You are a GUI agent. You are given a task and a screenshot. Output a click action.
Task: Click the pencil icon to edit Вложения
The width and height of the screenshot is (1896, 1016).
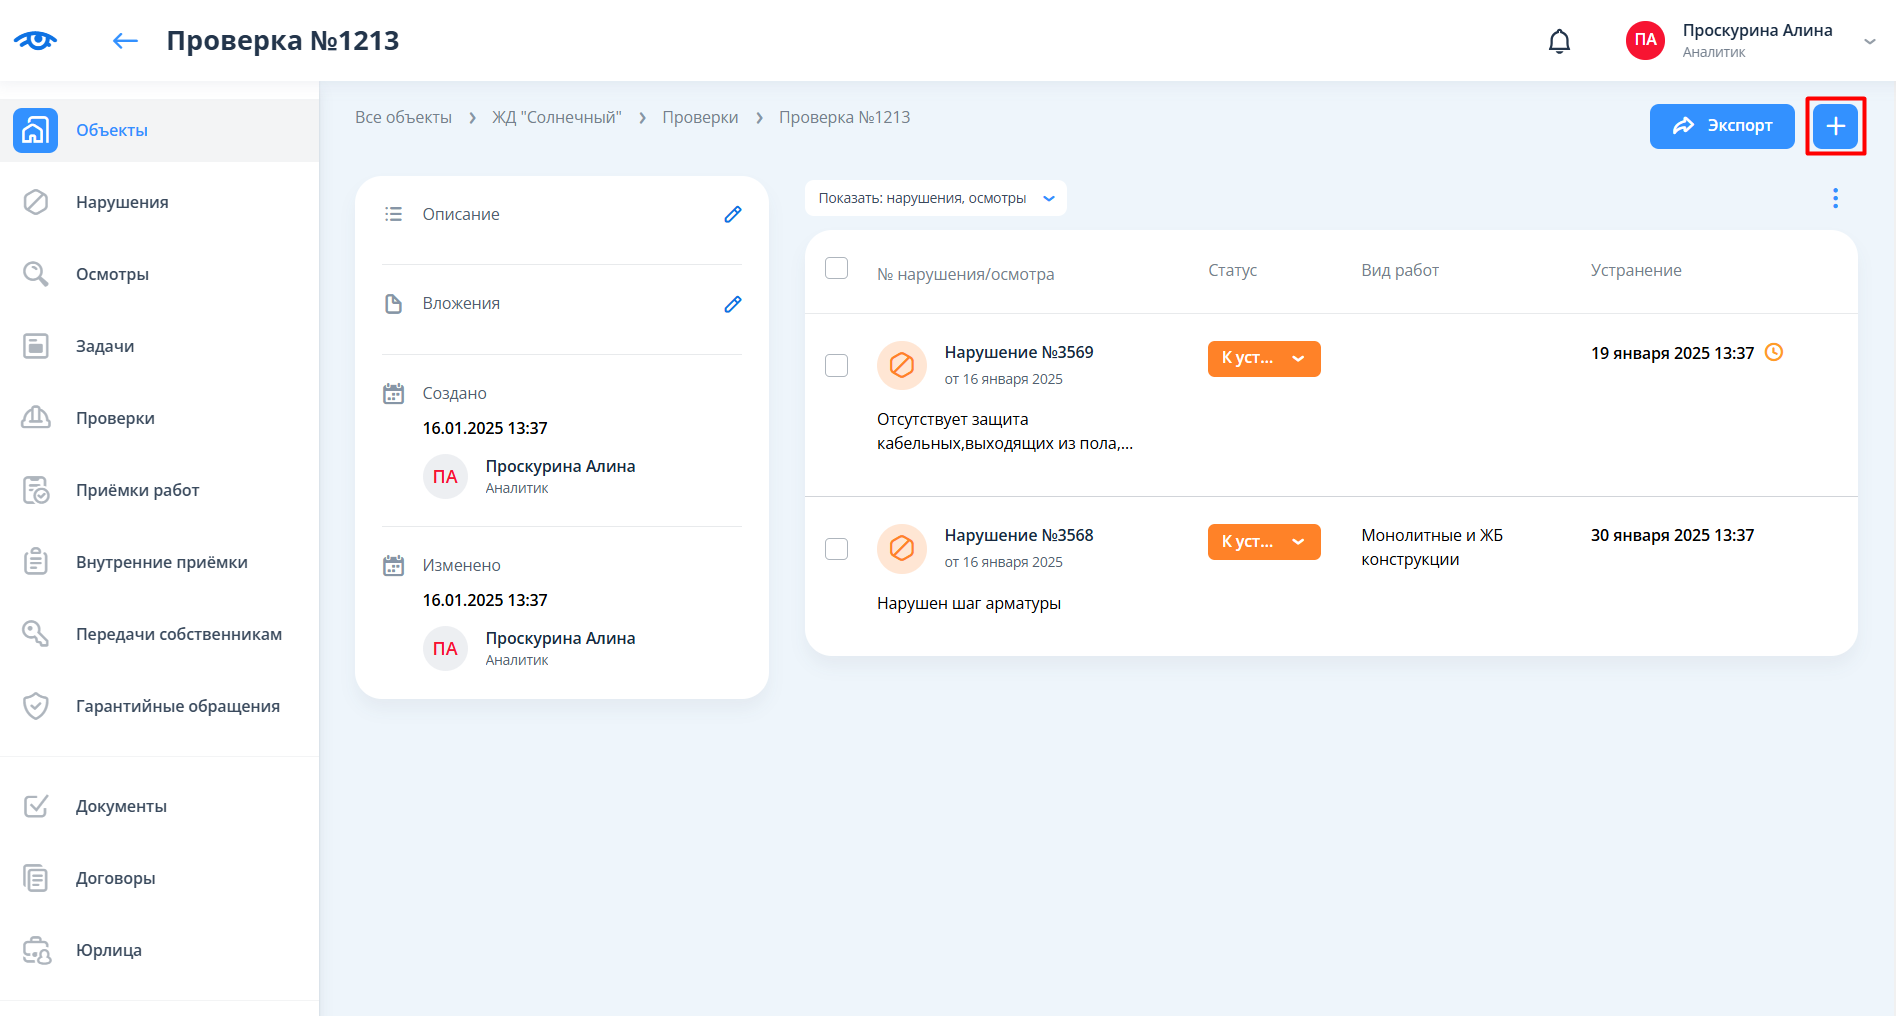(732, 304)
